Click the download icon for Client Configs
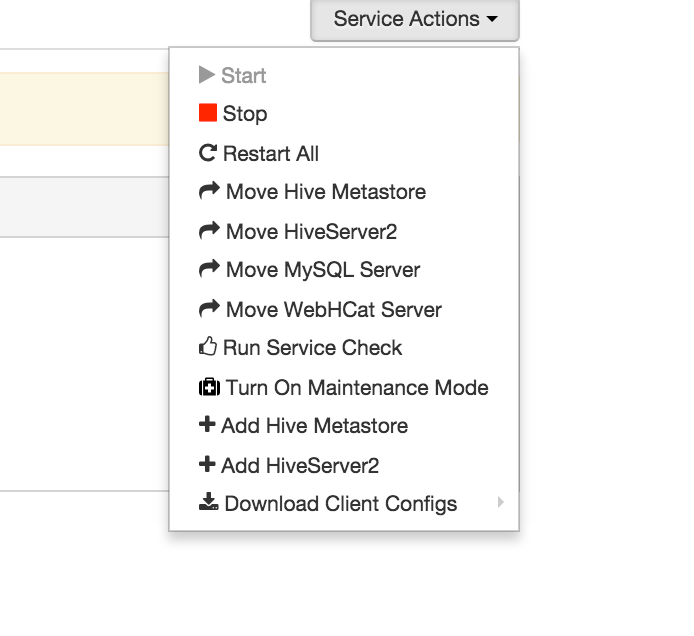The width and height of the screenshot is (694, 636). click(208, 503)
